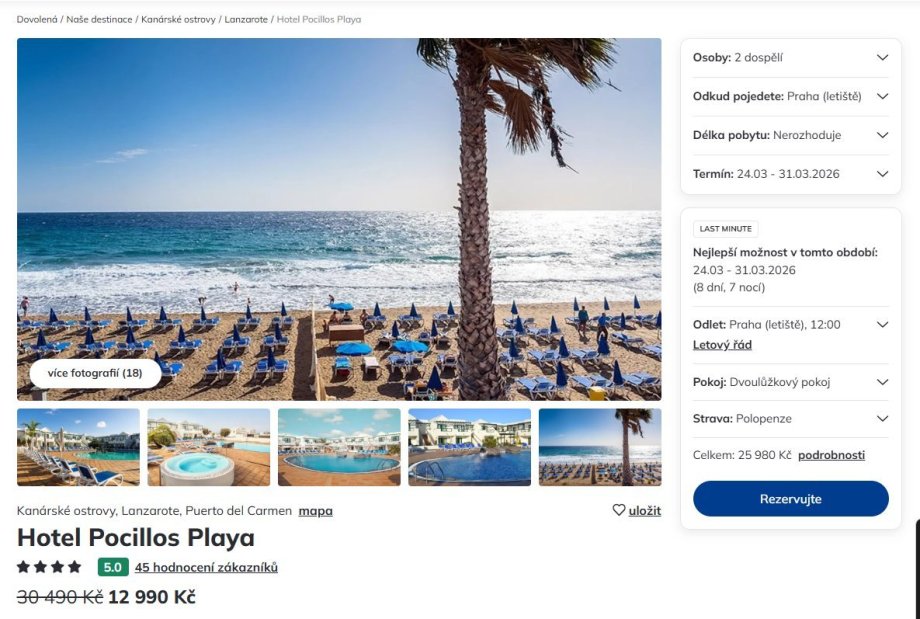
Task: Expand the Délka pobytu selector
Action: click(790, 135)
